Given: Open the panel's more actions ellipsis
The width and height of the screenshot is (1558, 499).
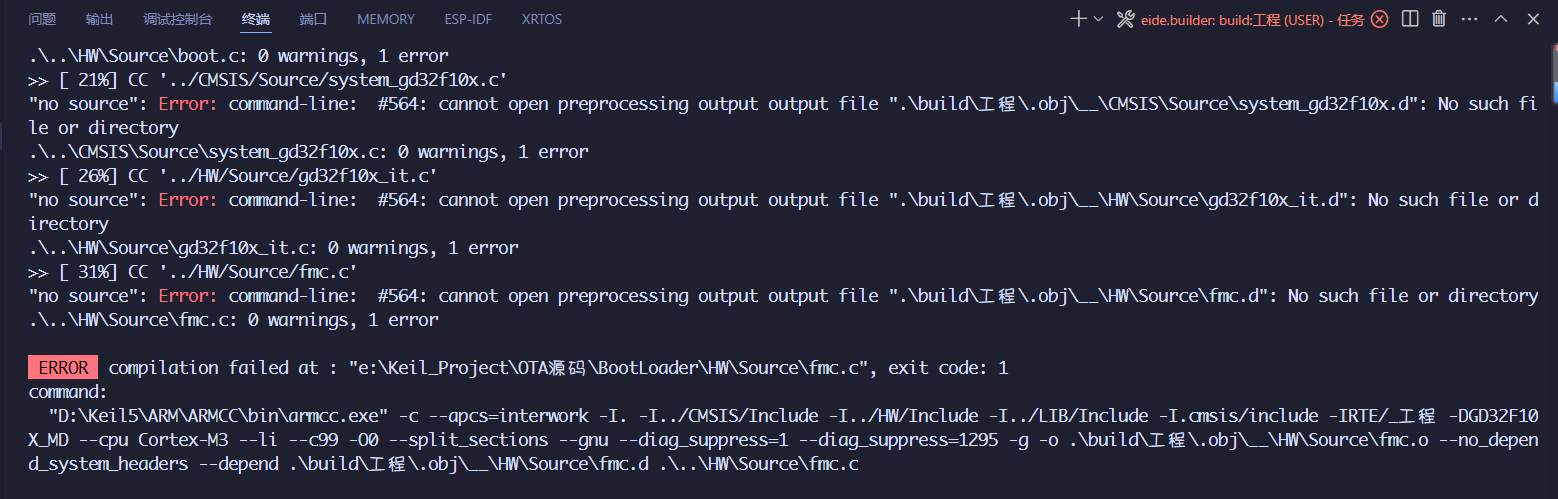Looking at the screenshot, I should click(x=1469, y=19).
